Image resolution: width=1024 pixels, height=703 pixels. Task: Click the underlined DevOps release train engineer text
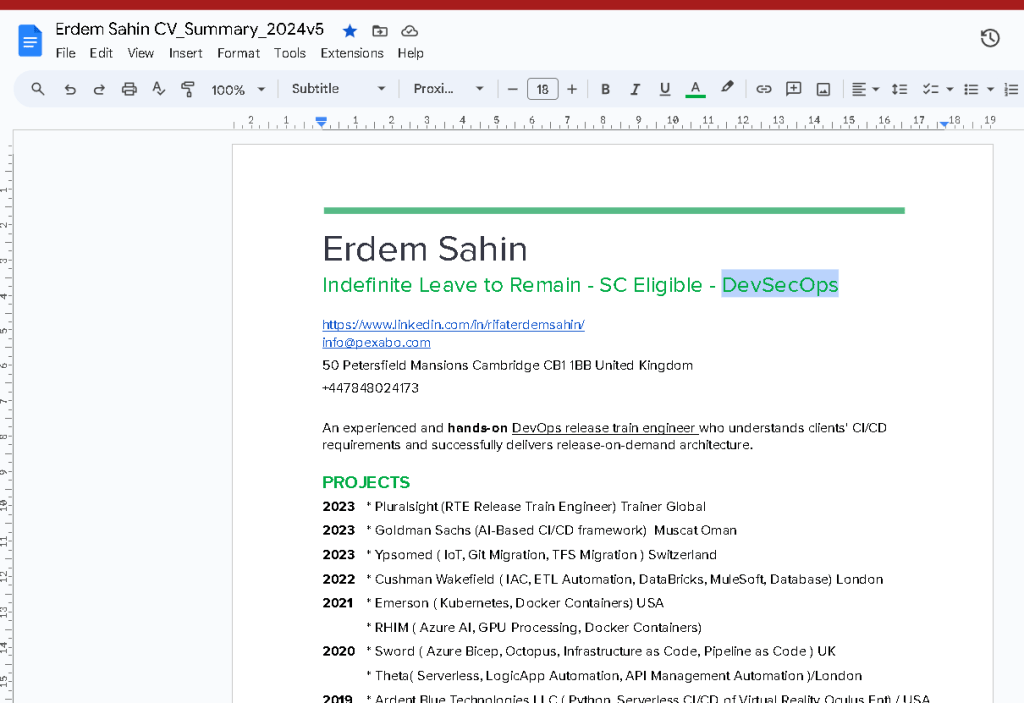pyautogui.click(x=604, y=428)
